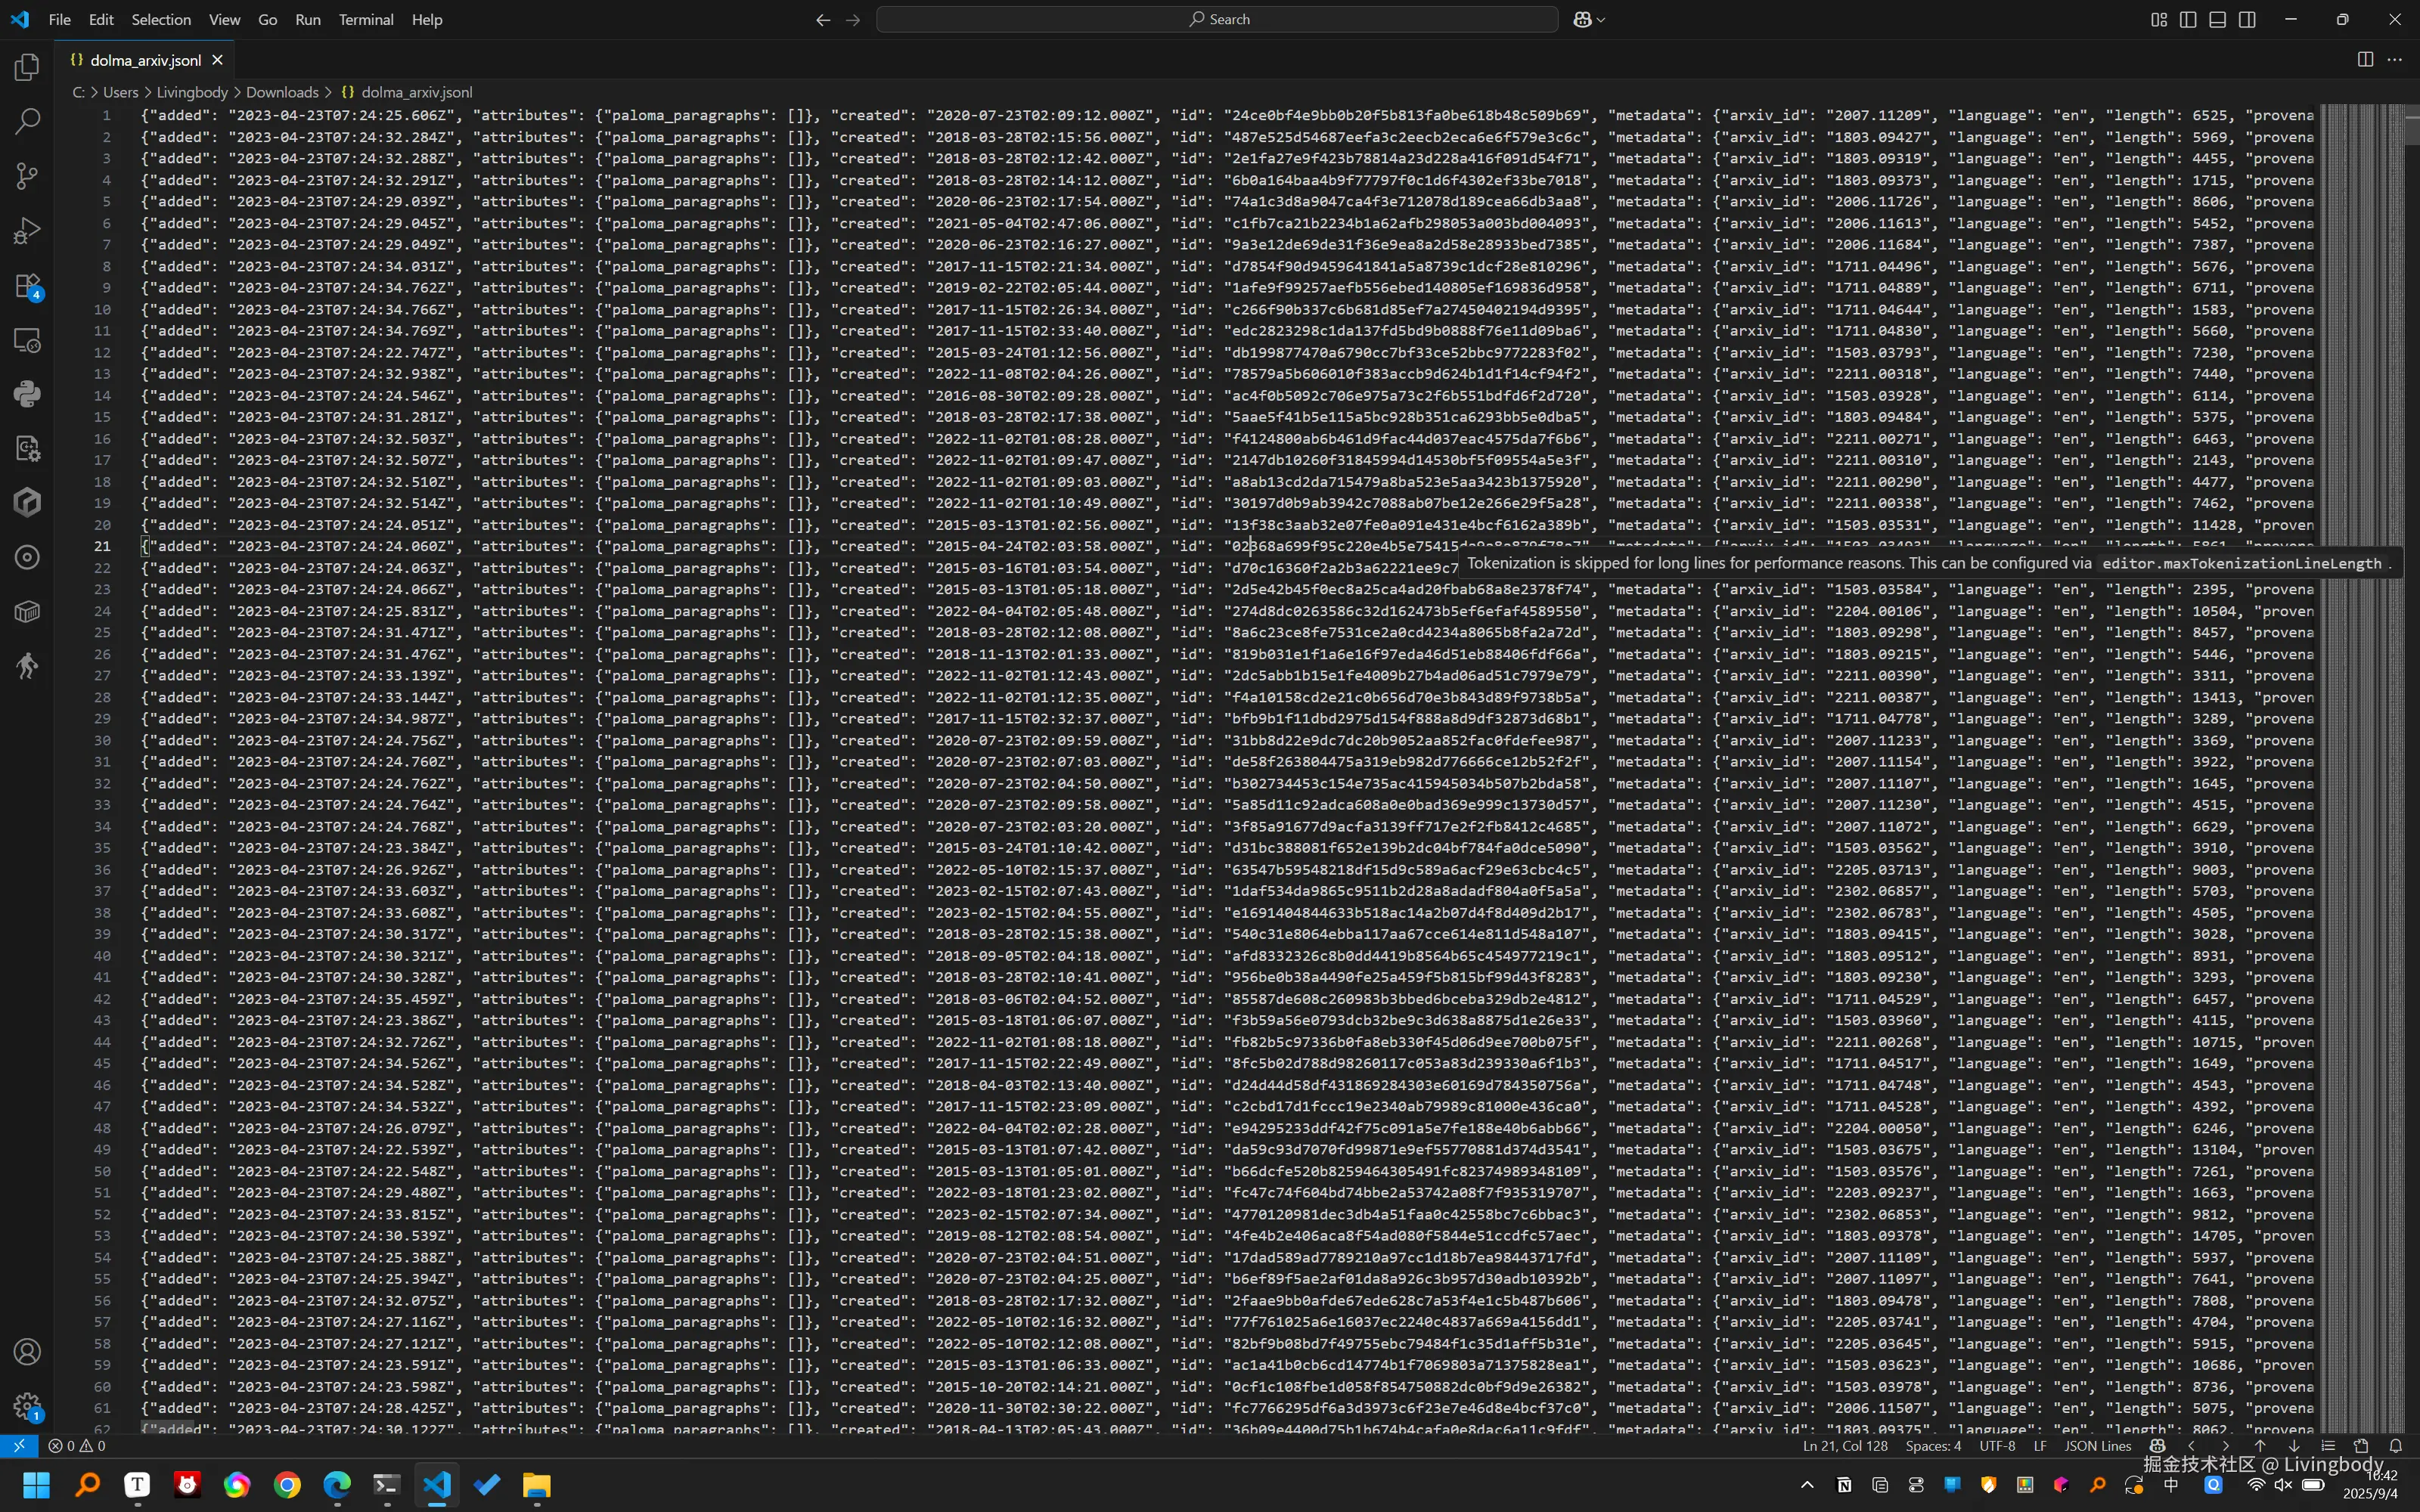Open the Selection menu

point(161,20)
